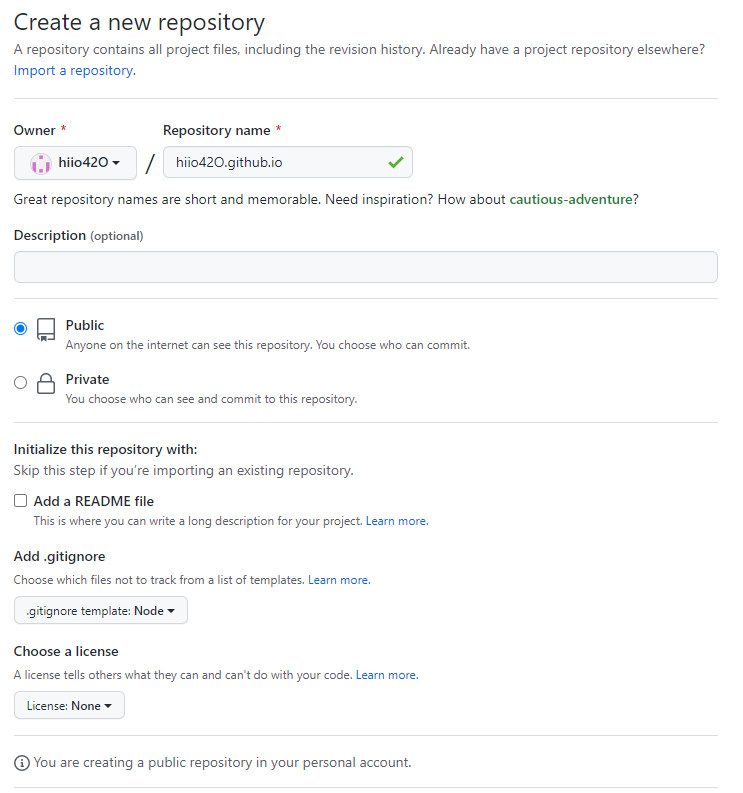Open the License None dropdown
The height and width of the screenshot is (793, 743).
[x=69, y=706]
